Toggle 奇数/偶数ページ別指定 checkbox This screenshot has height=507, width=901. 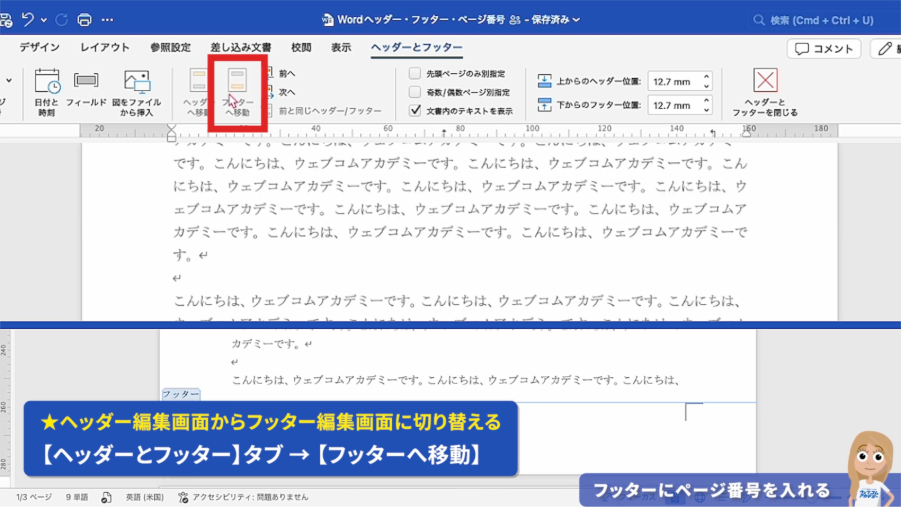[x=415, y=92]
